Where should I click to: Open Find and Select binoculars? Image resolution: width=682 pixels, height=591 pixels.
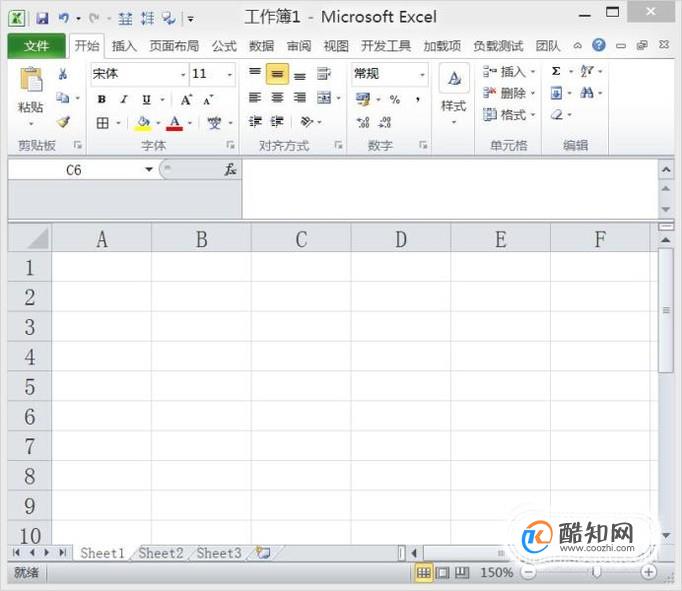click(x=587, y=93)
